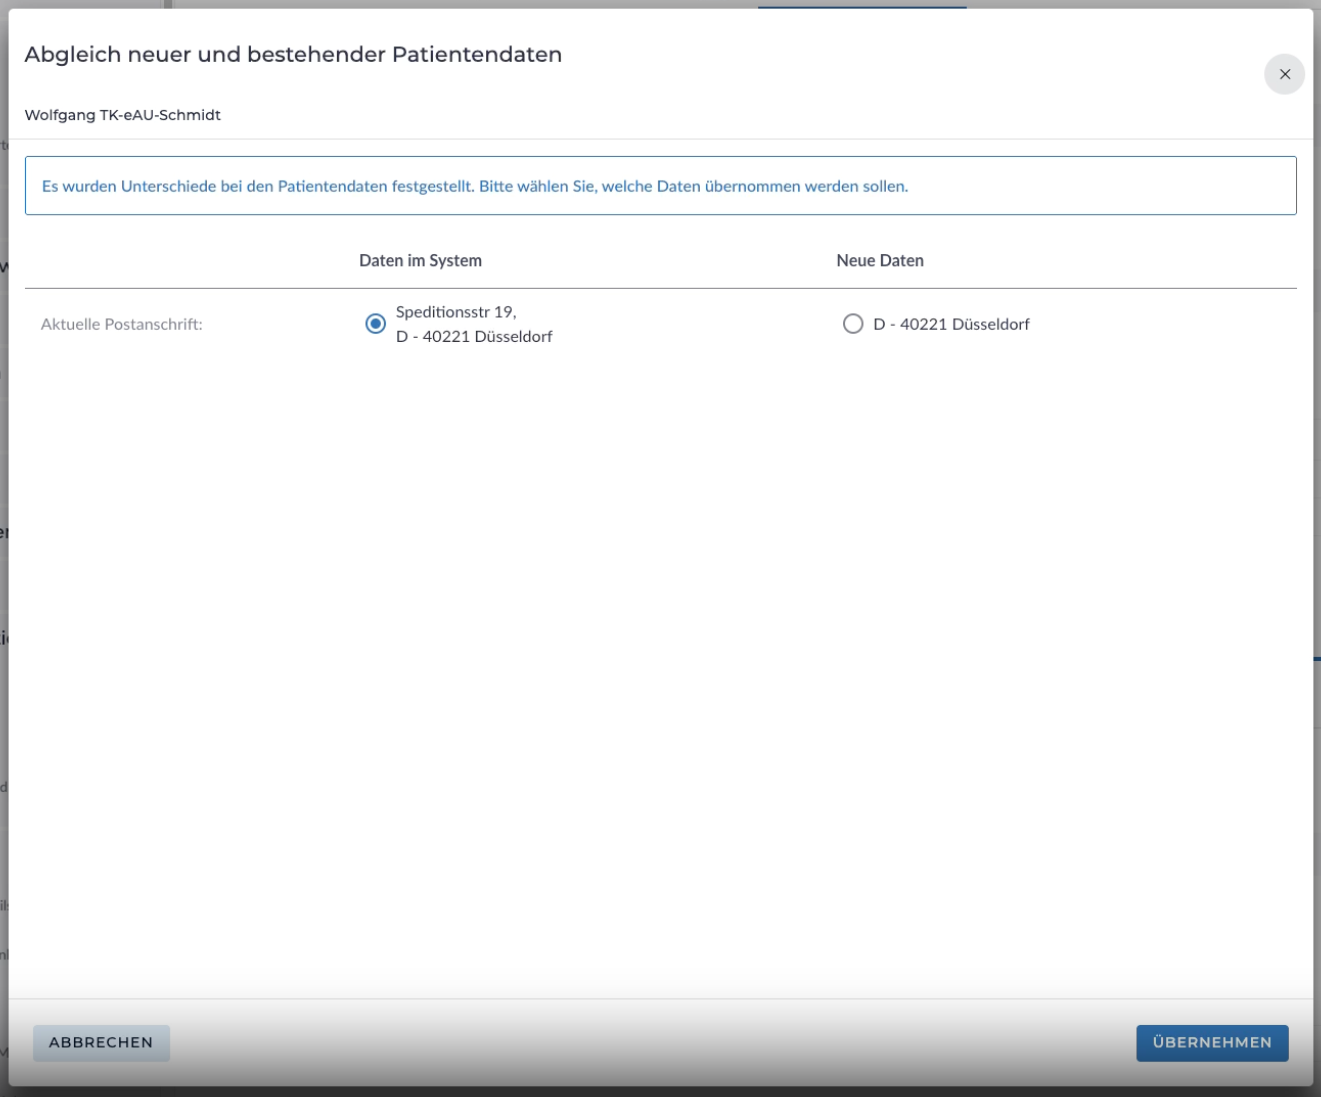Click the 'Speditionsstr 19,' address text

[456, 312]
